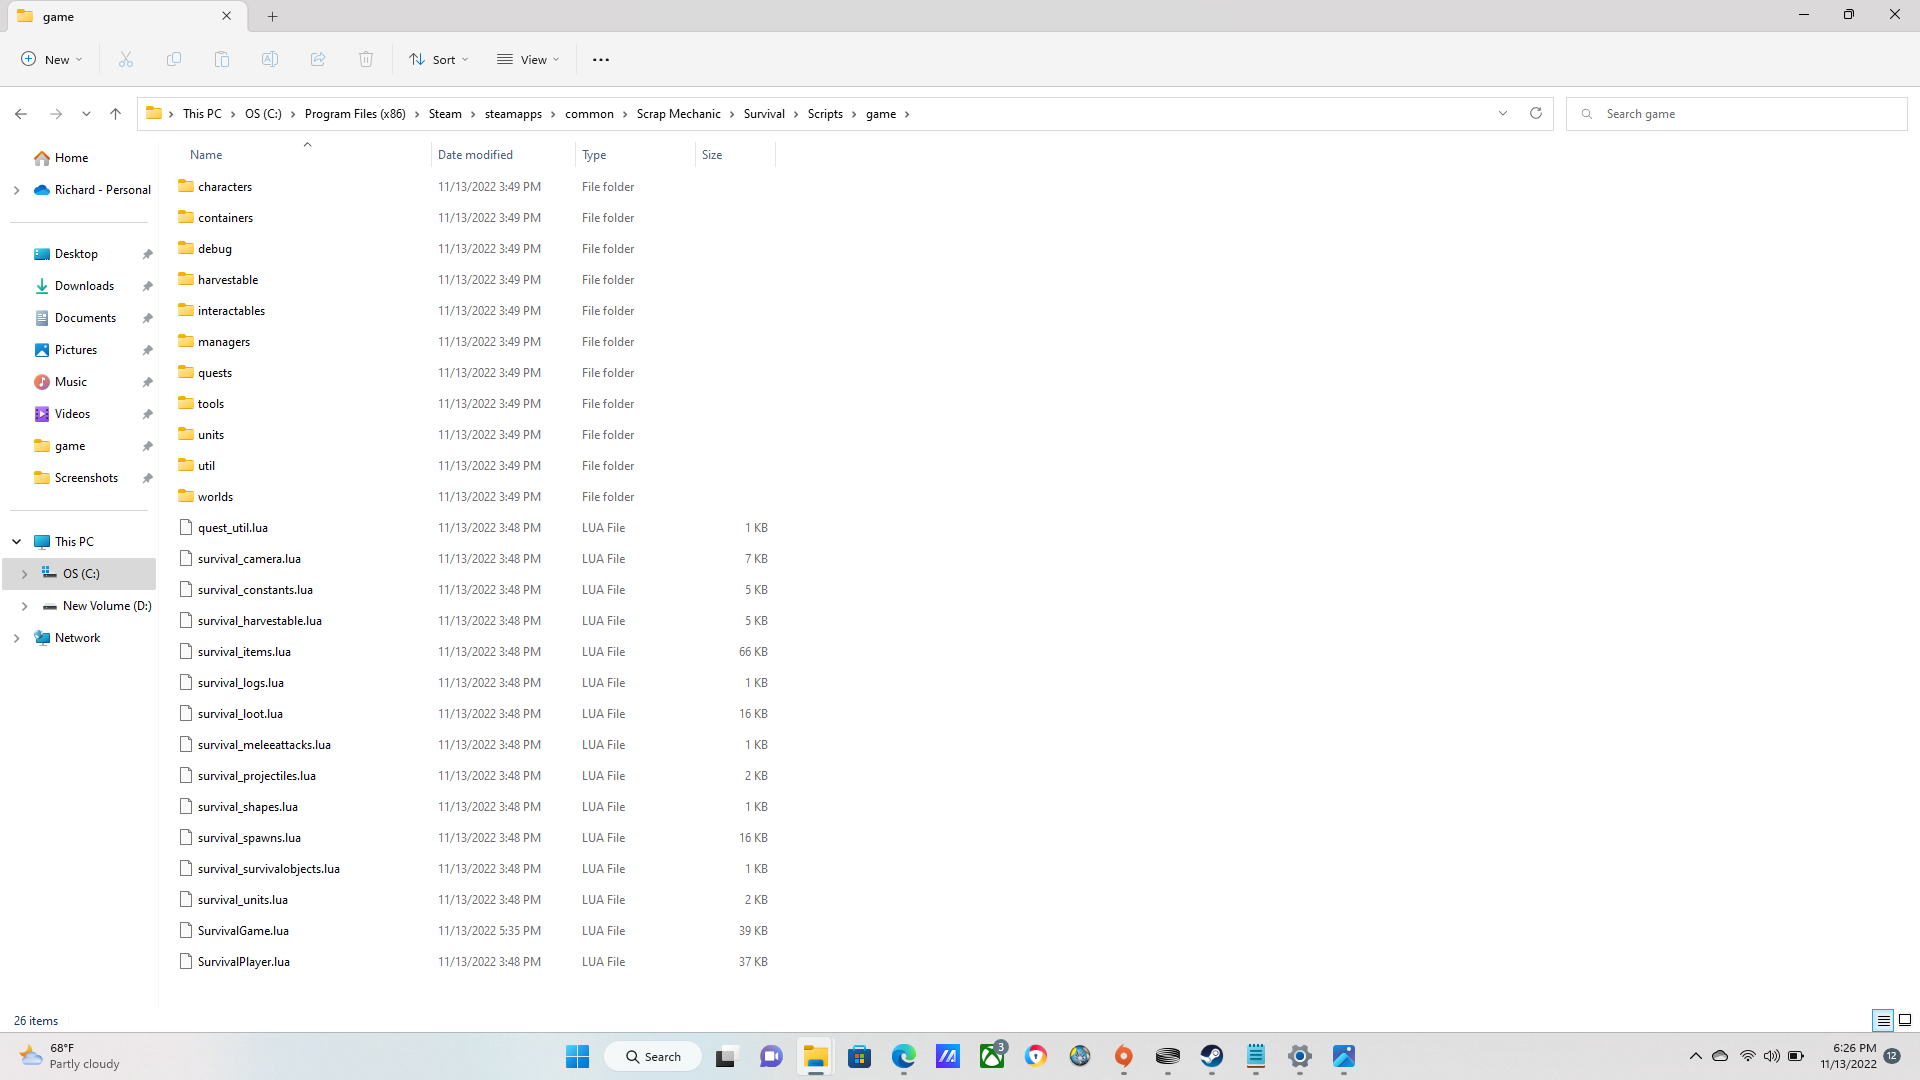
Task: Open the View dropdown menu
Action: click(528, 60)
